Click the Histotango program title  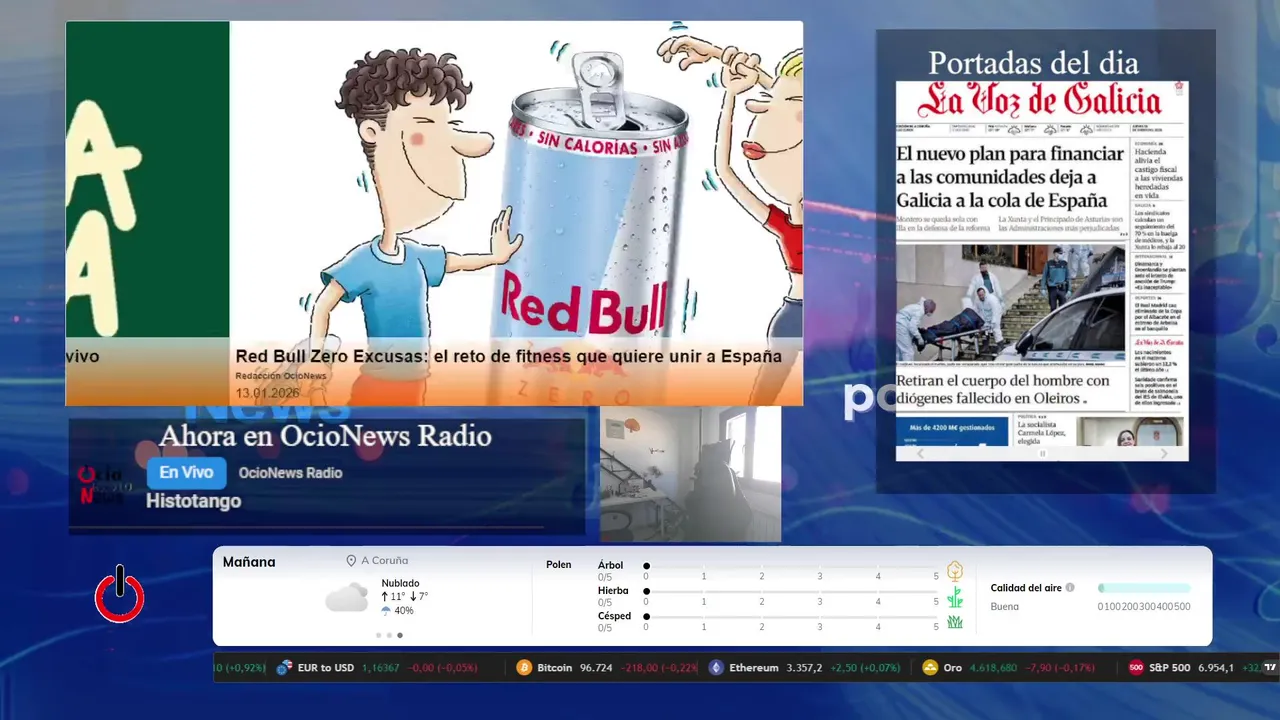193,500
